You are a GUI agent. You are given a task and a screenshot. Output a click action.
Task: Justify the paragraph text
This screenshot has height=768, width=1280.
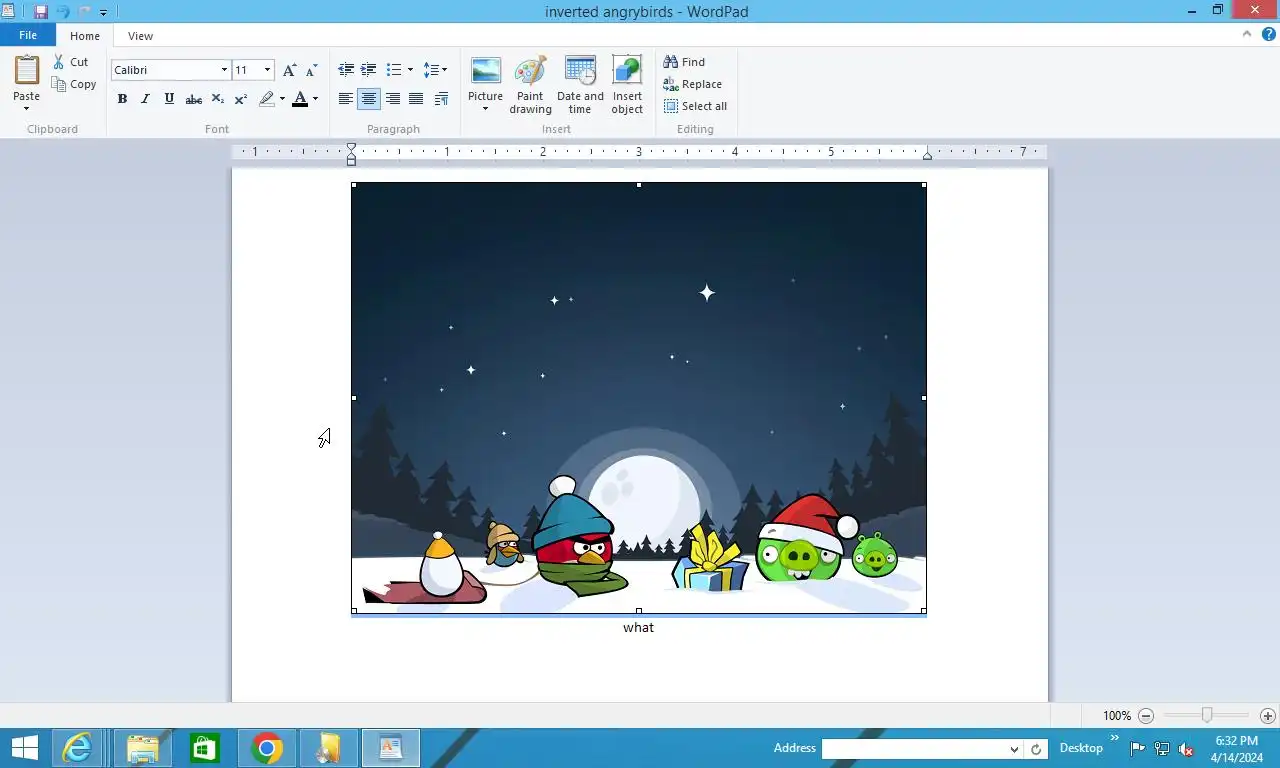416,99
